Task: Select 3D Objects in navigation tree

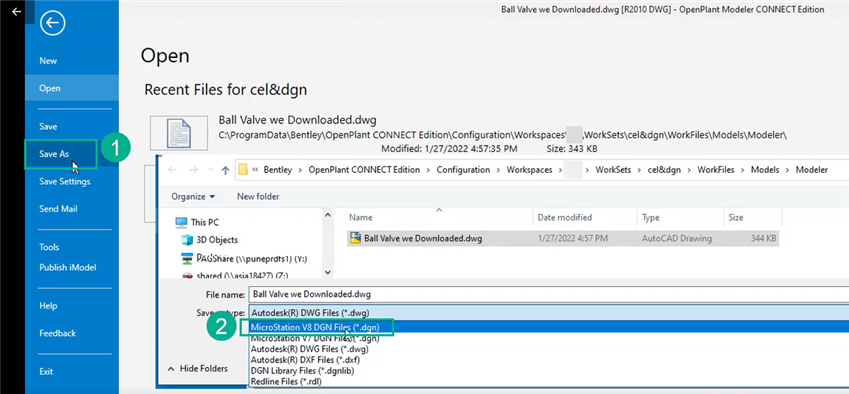Action: pyautogui.click(x=217, y=240)
